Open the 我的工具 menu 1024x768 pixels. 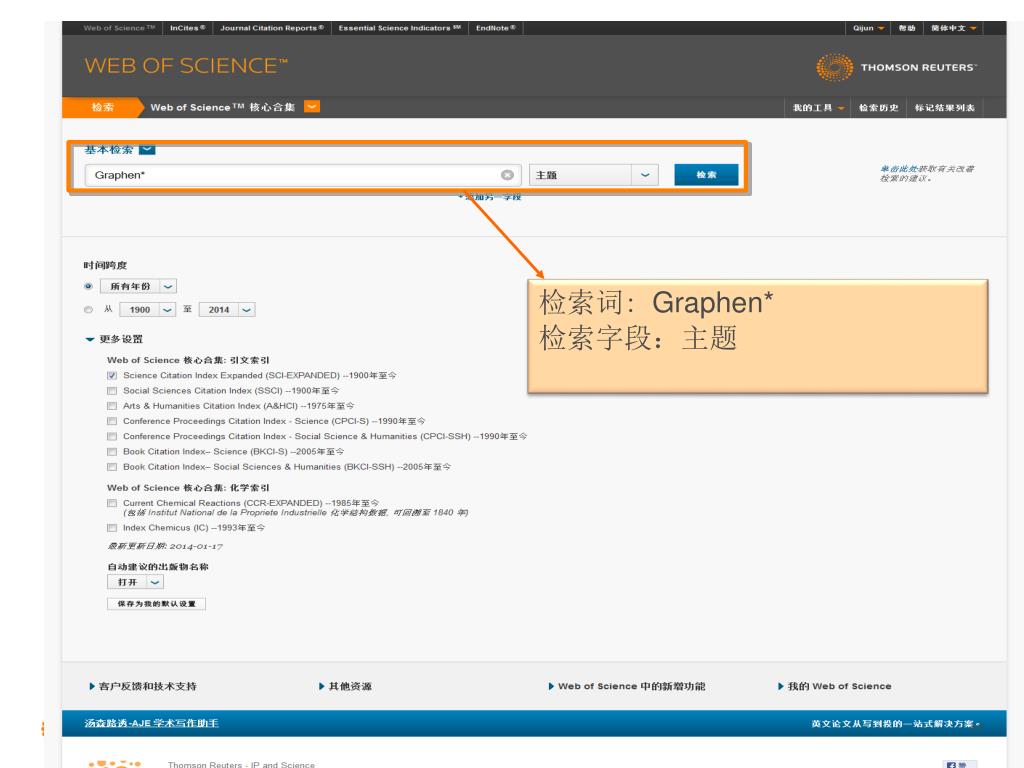(x=818, y=108)
